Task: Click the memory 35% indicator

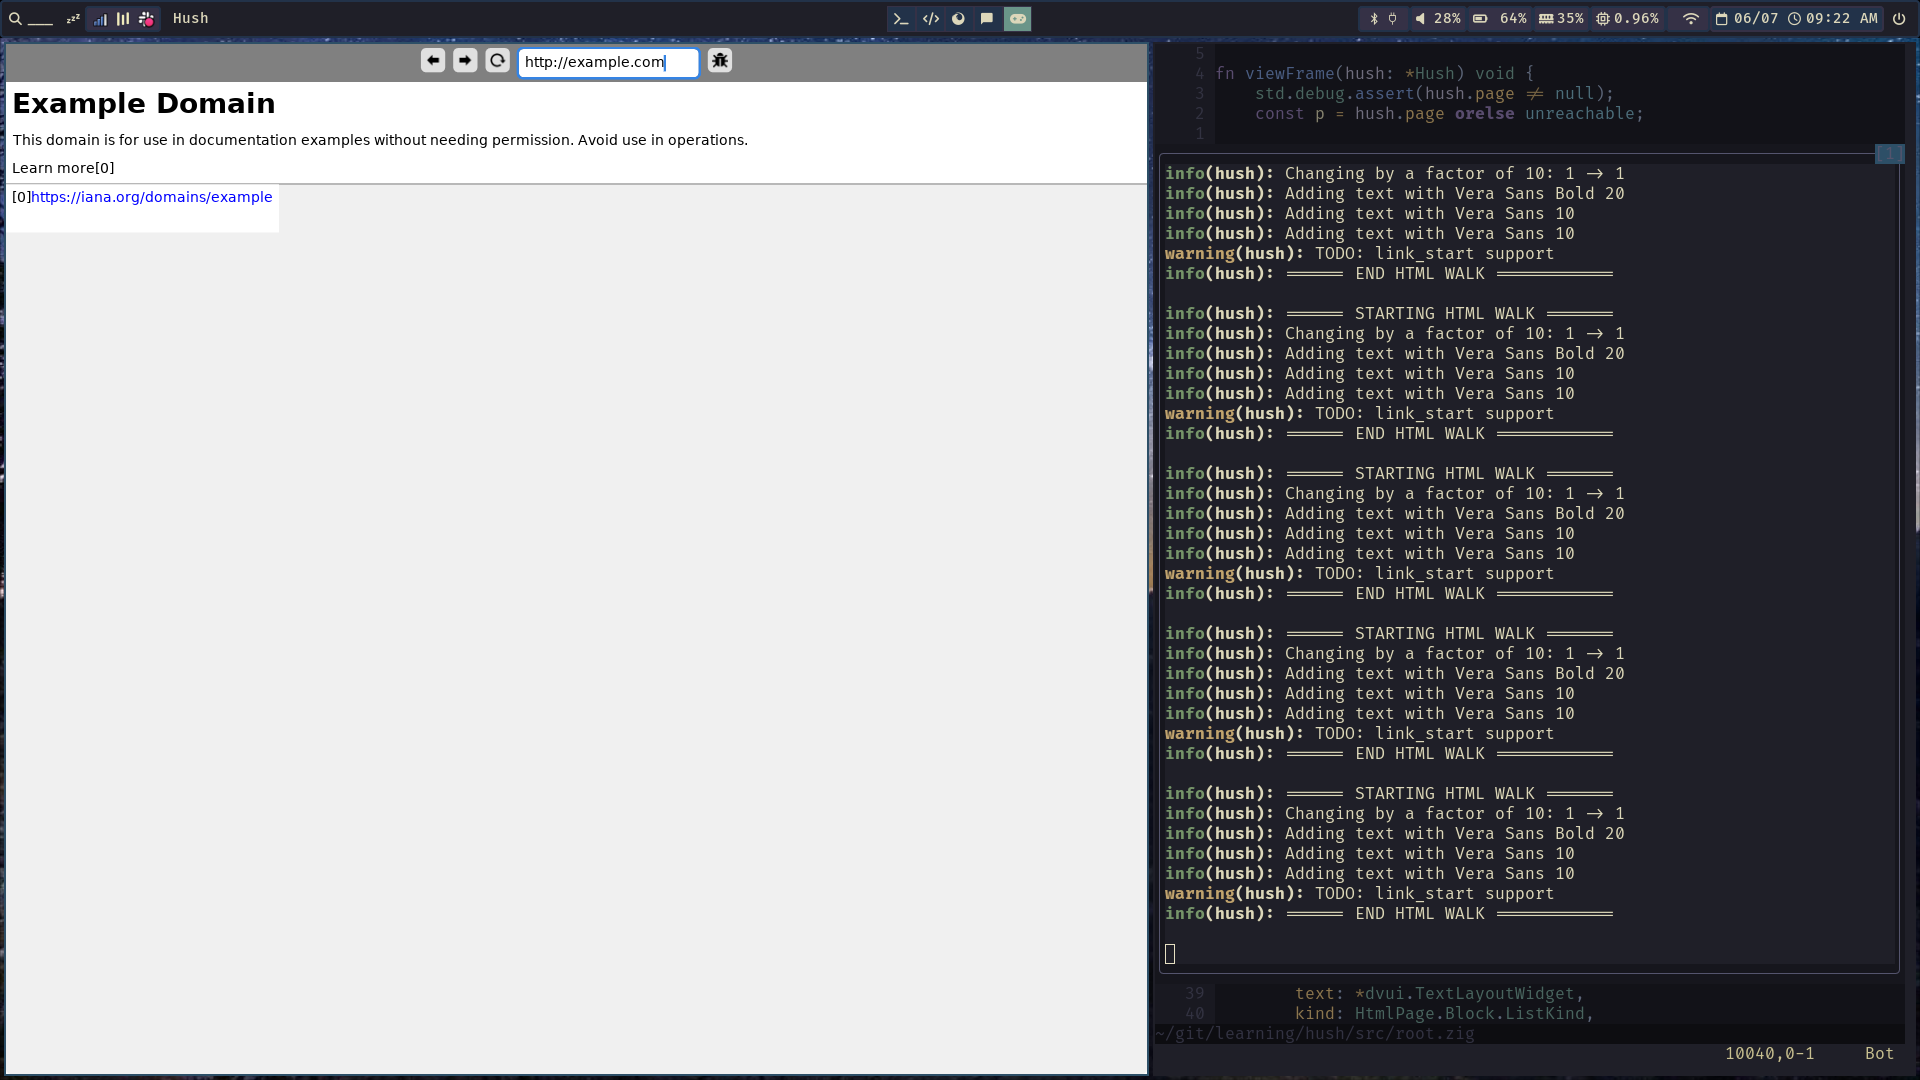Action: click(x=1561, y=19)
